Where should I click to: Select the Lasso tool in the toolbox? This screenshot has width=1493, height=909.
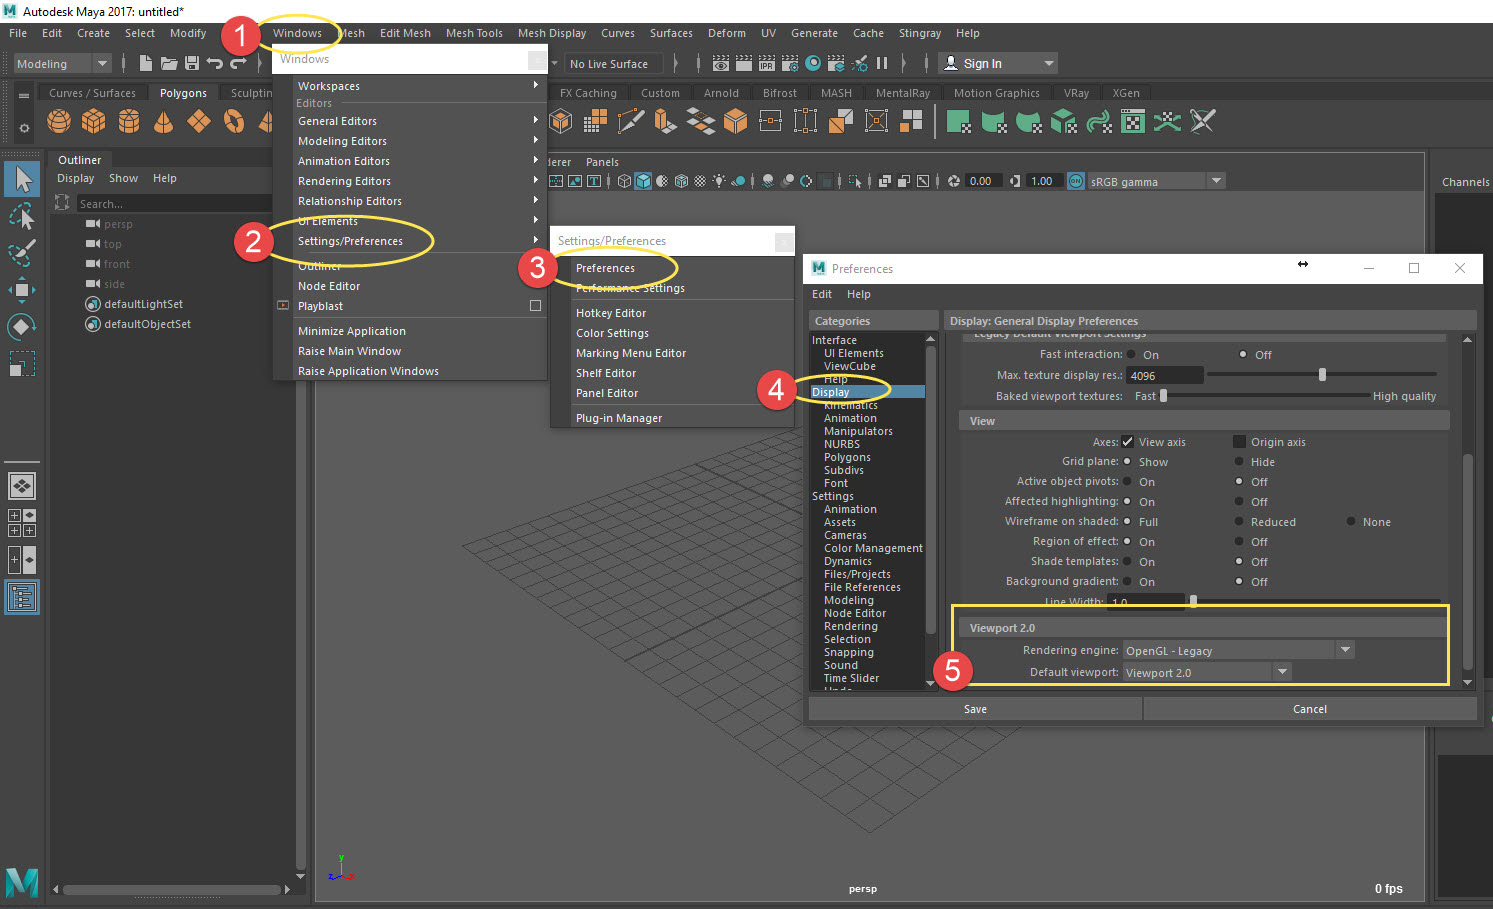(22, 216)
